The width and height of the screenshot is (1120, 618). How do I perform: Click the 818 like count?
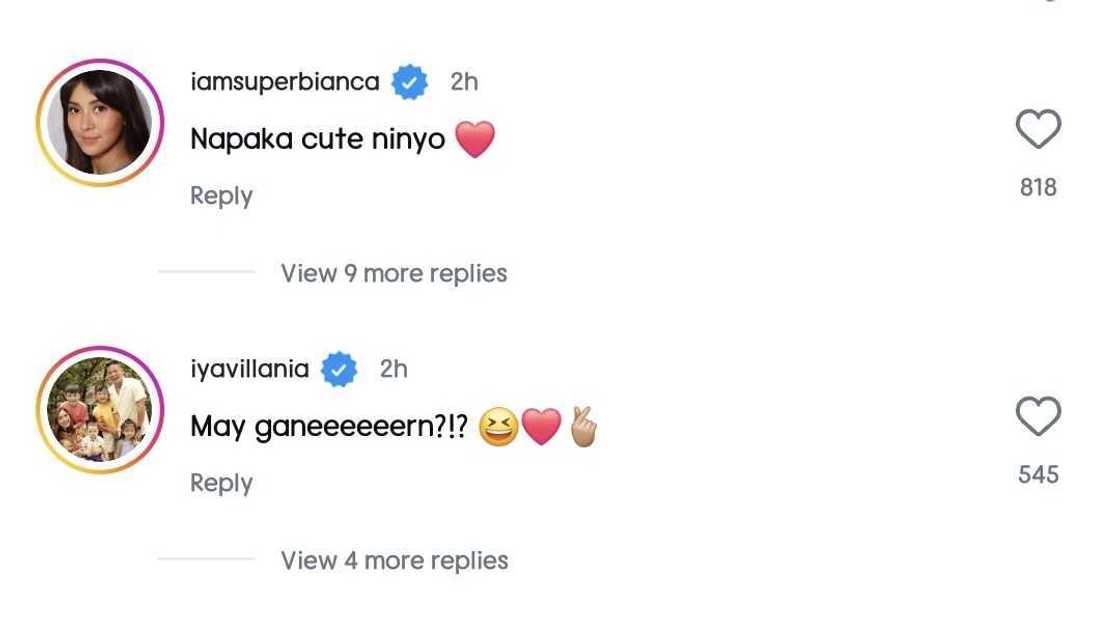click(x=1037, y=186)
